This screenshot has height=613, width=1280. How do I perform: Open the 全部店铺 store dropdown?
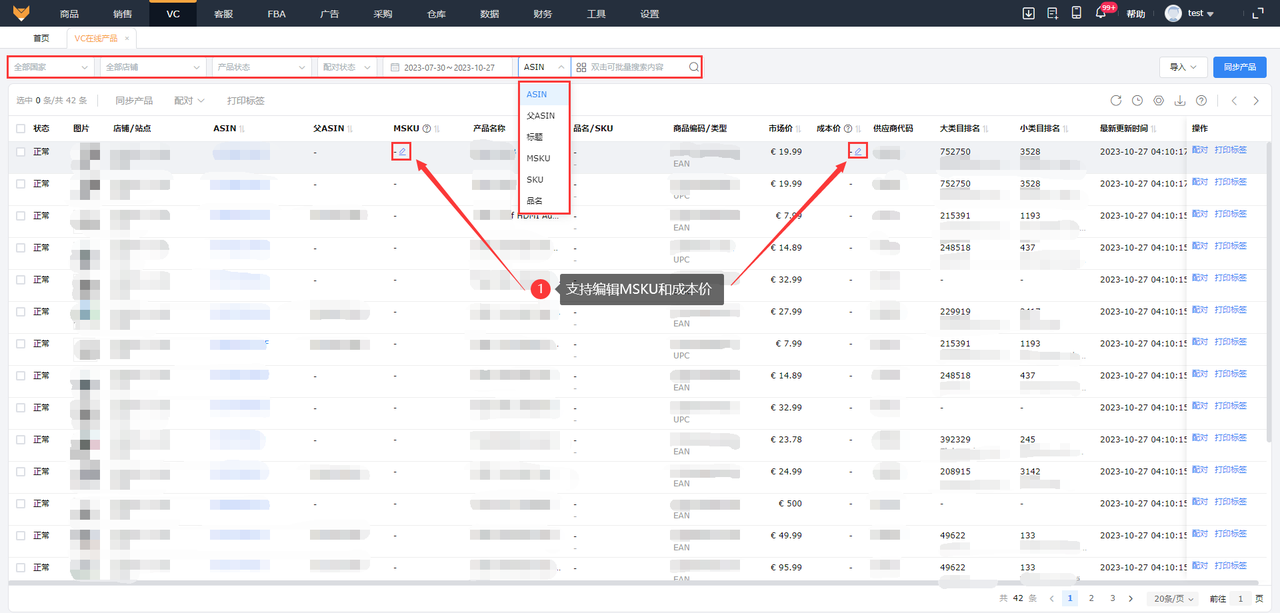pos(154,67)
